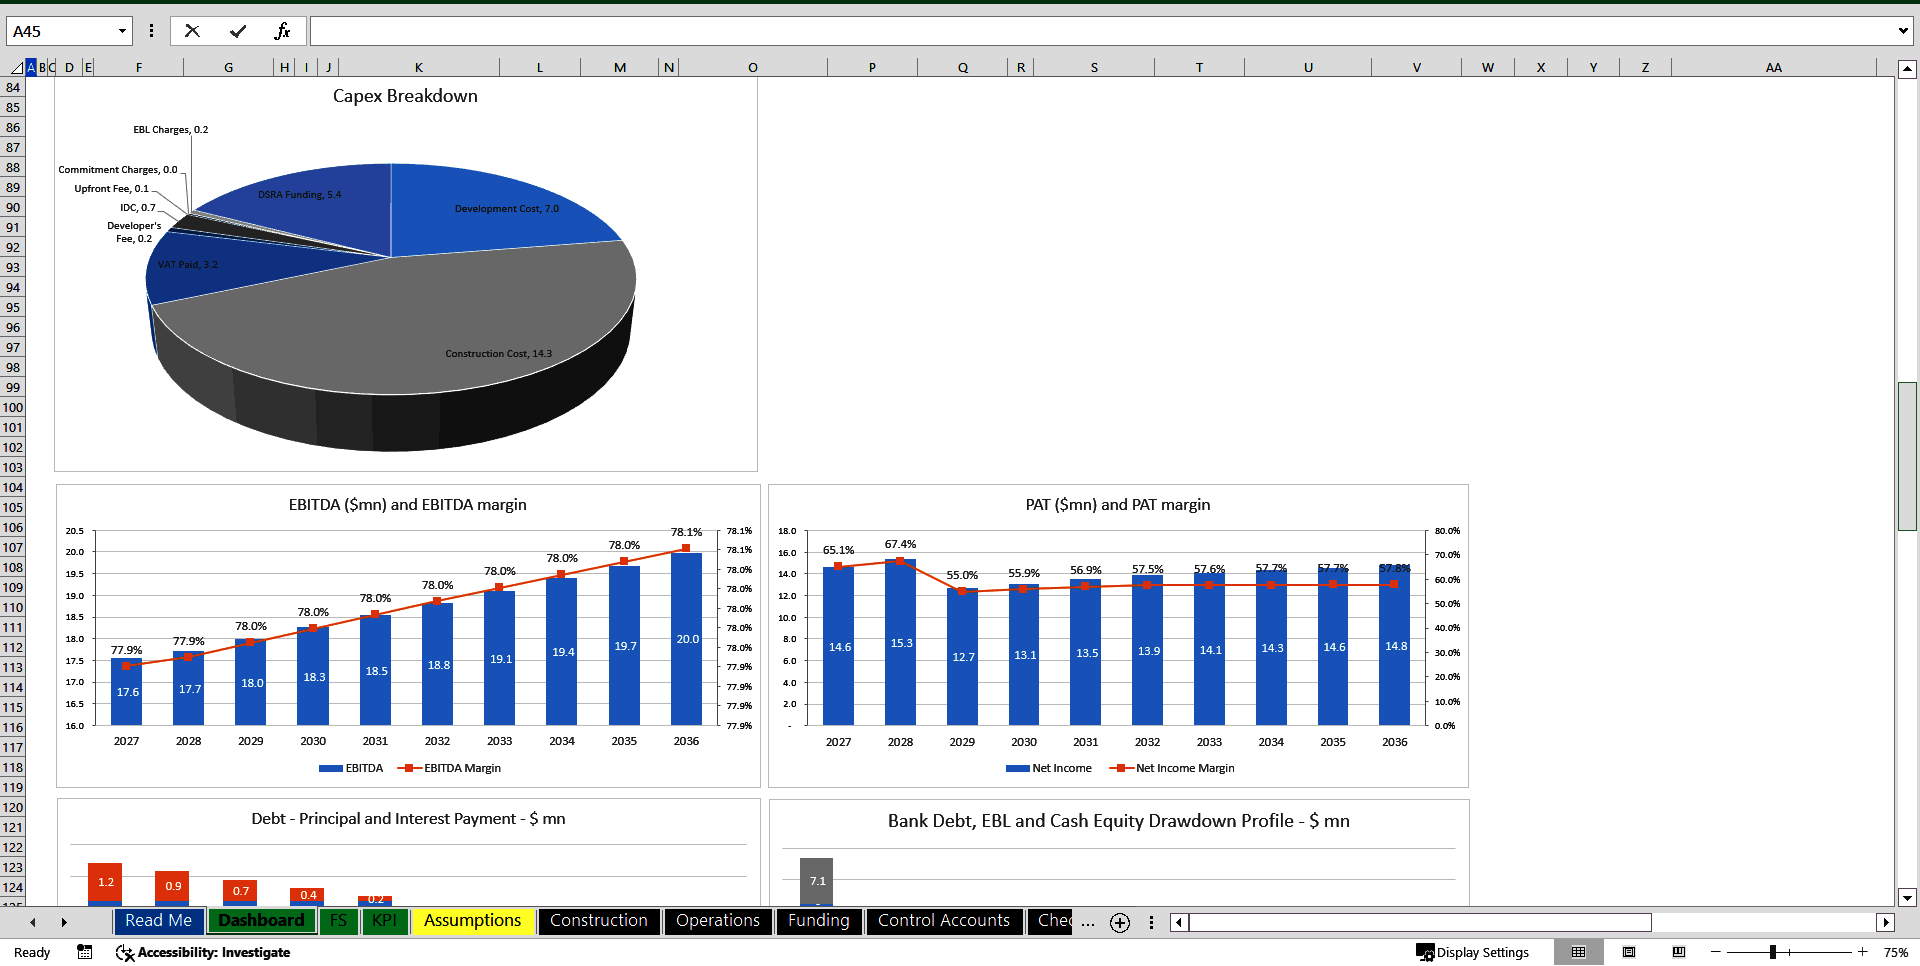Select the Read Me sheet tab
The width and height of the screenshot is (1920, 966).
[x=158, y=921]
